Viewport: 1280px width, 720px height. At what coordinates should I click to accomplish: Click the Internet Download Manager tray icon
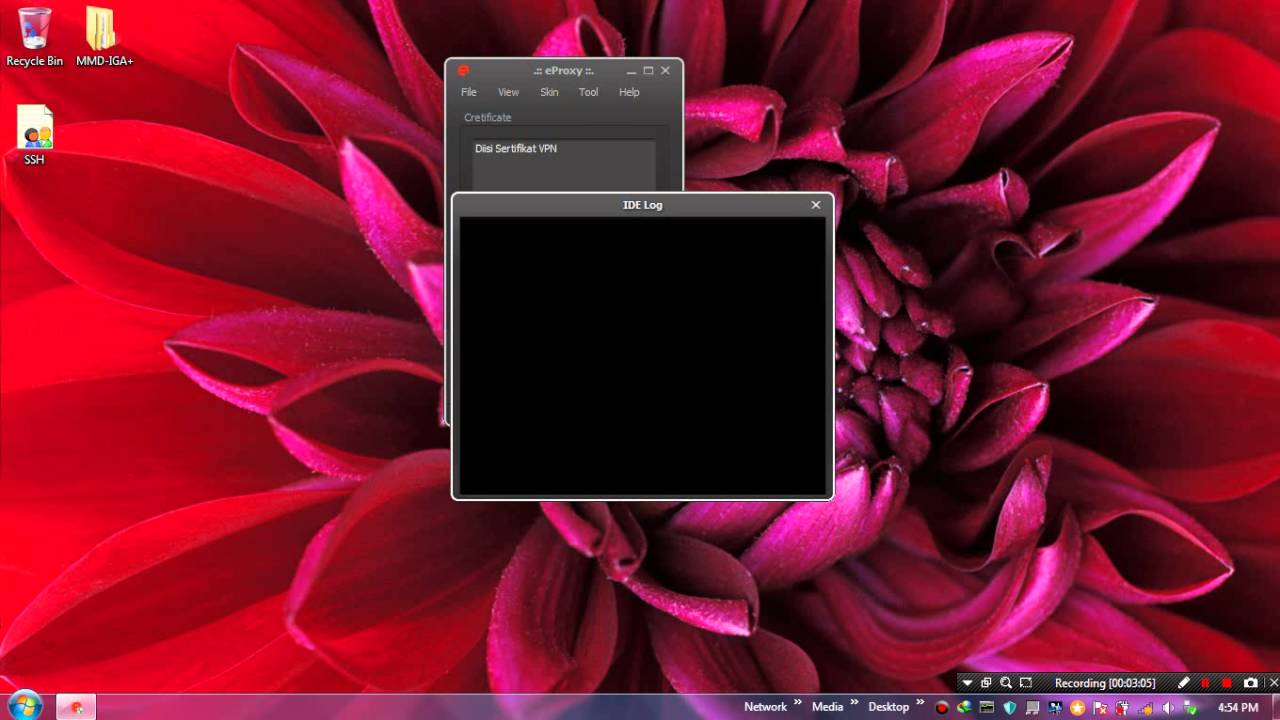(x=964, y=707)
